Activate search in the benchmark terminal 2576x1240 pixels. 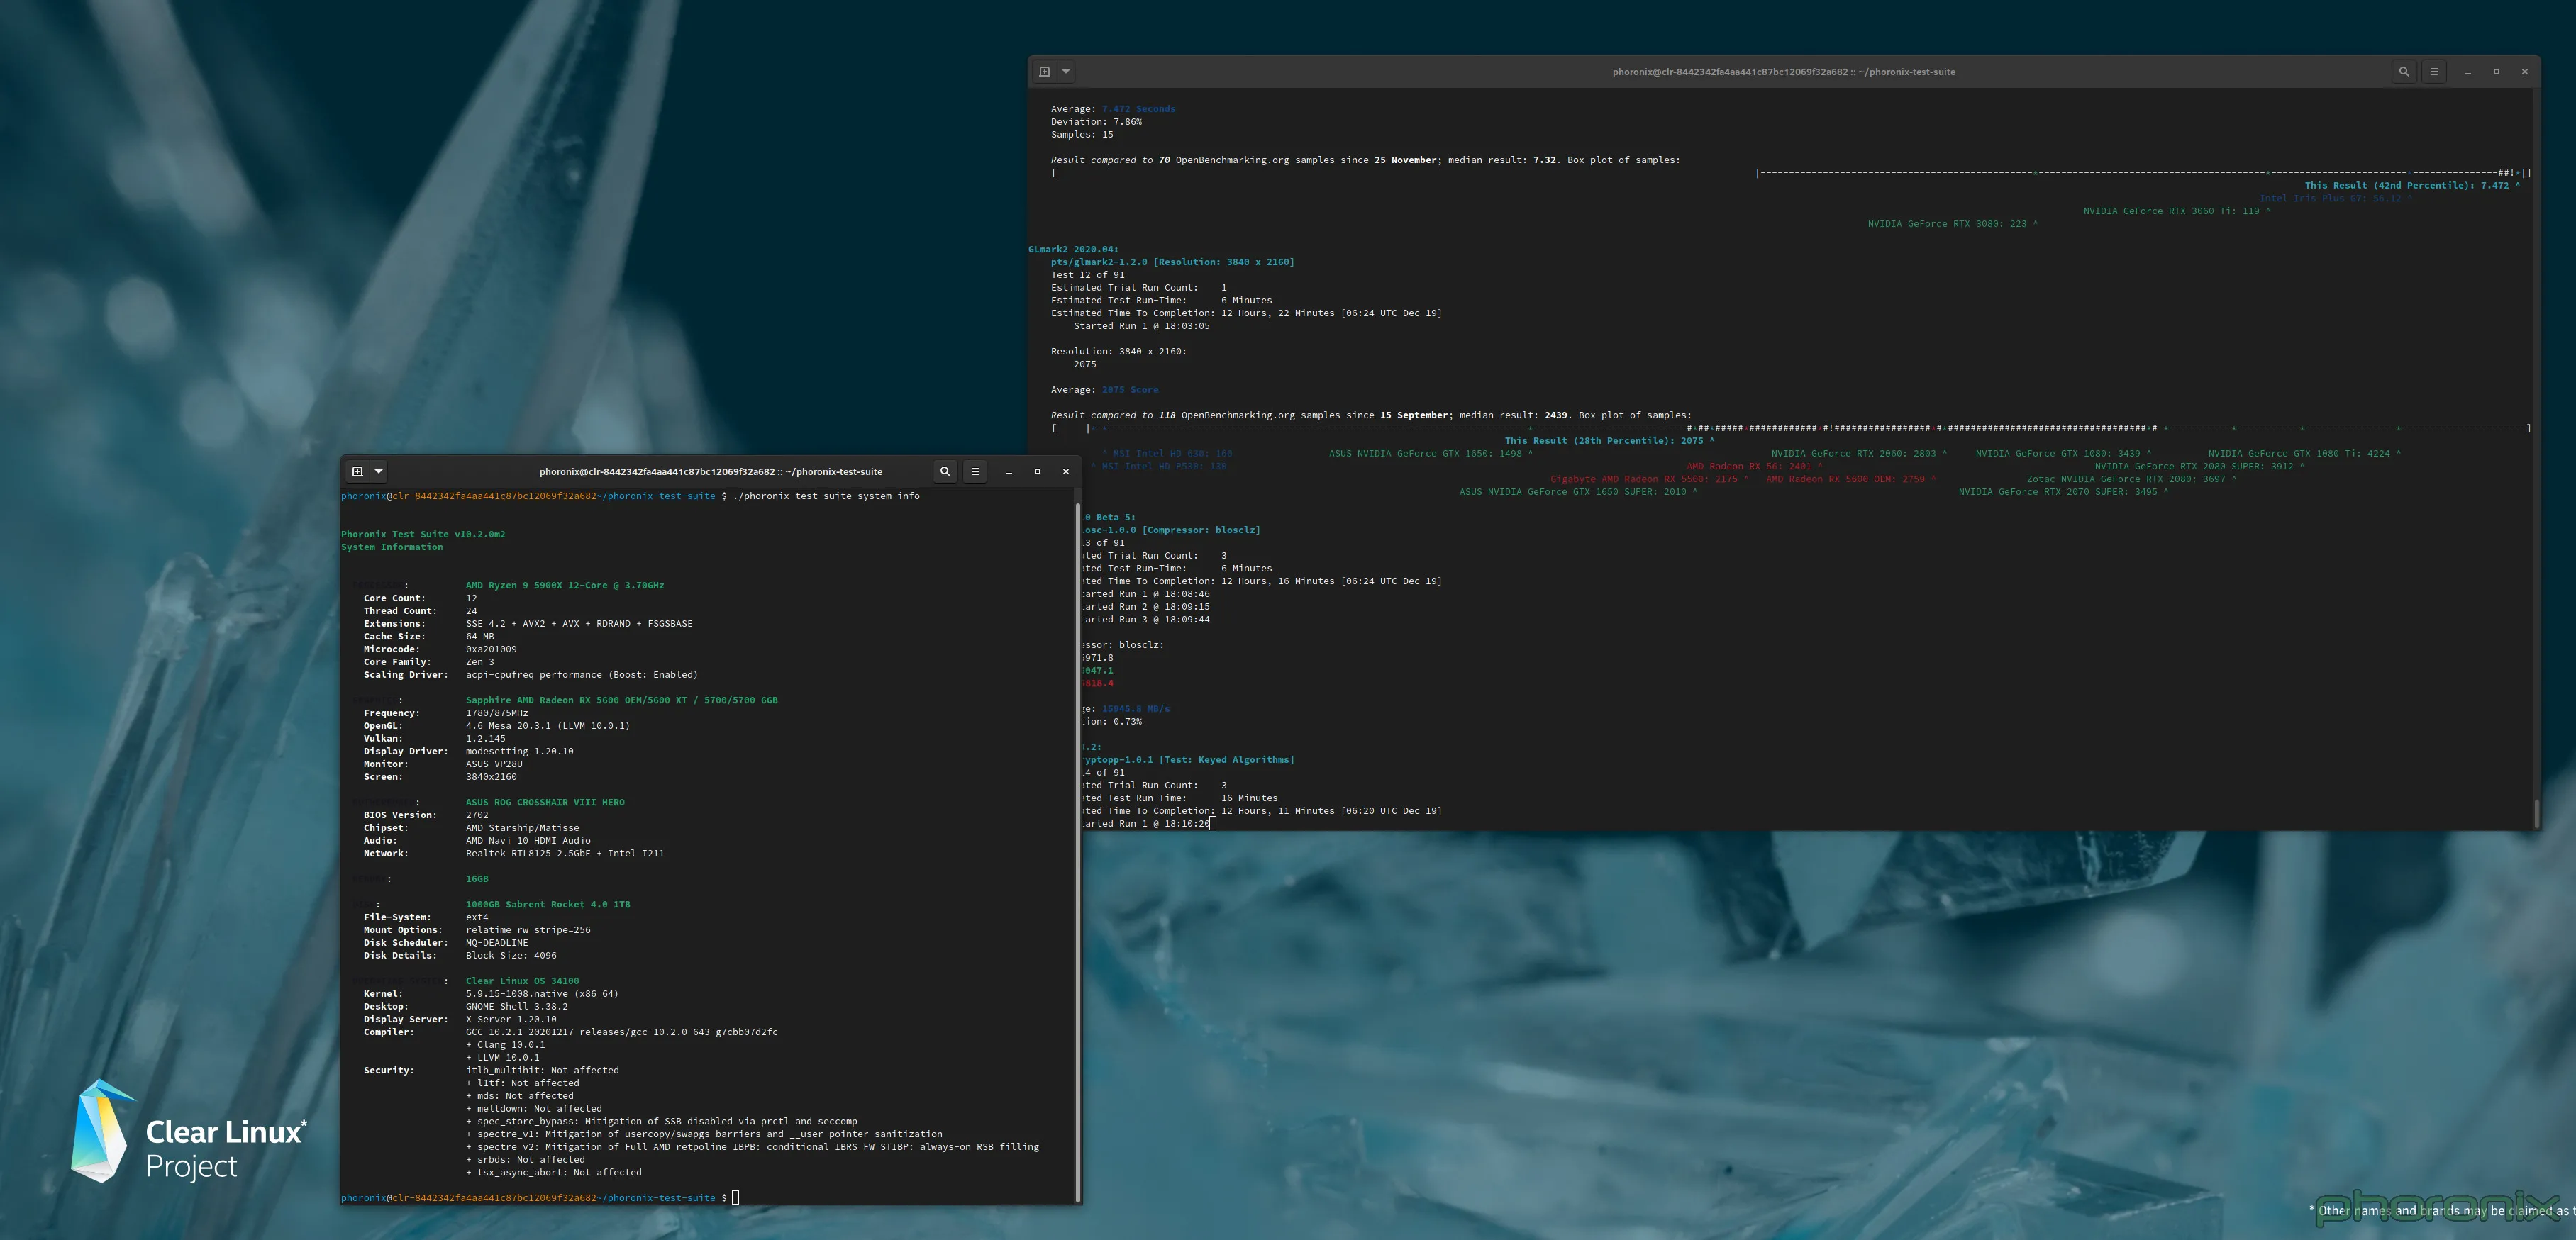(x=2404, y=71)
